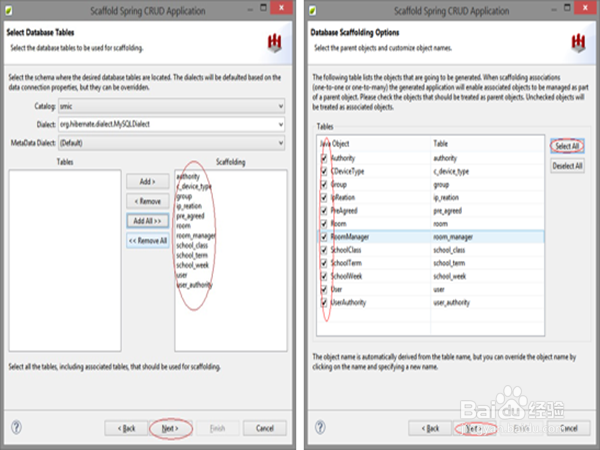Select school_class in Scaffolding list
600x450 pixels.
[192, 246]
